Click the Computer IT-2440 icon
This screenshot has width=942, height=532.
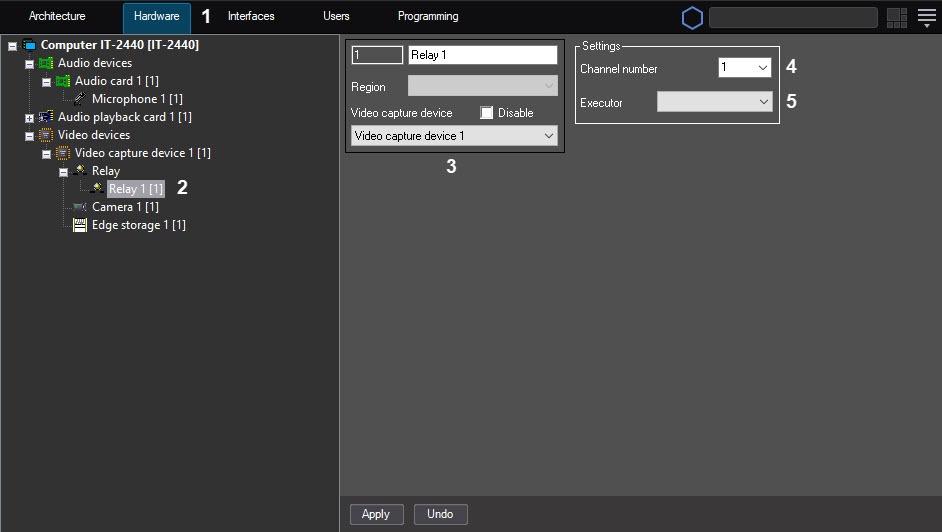click(29, 45)
